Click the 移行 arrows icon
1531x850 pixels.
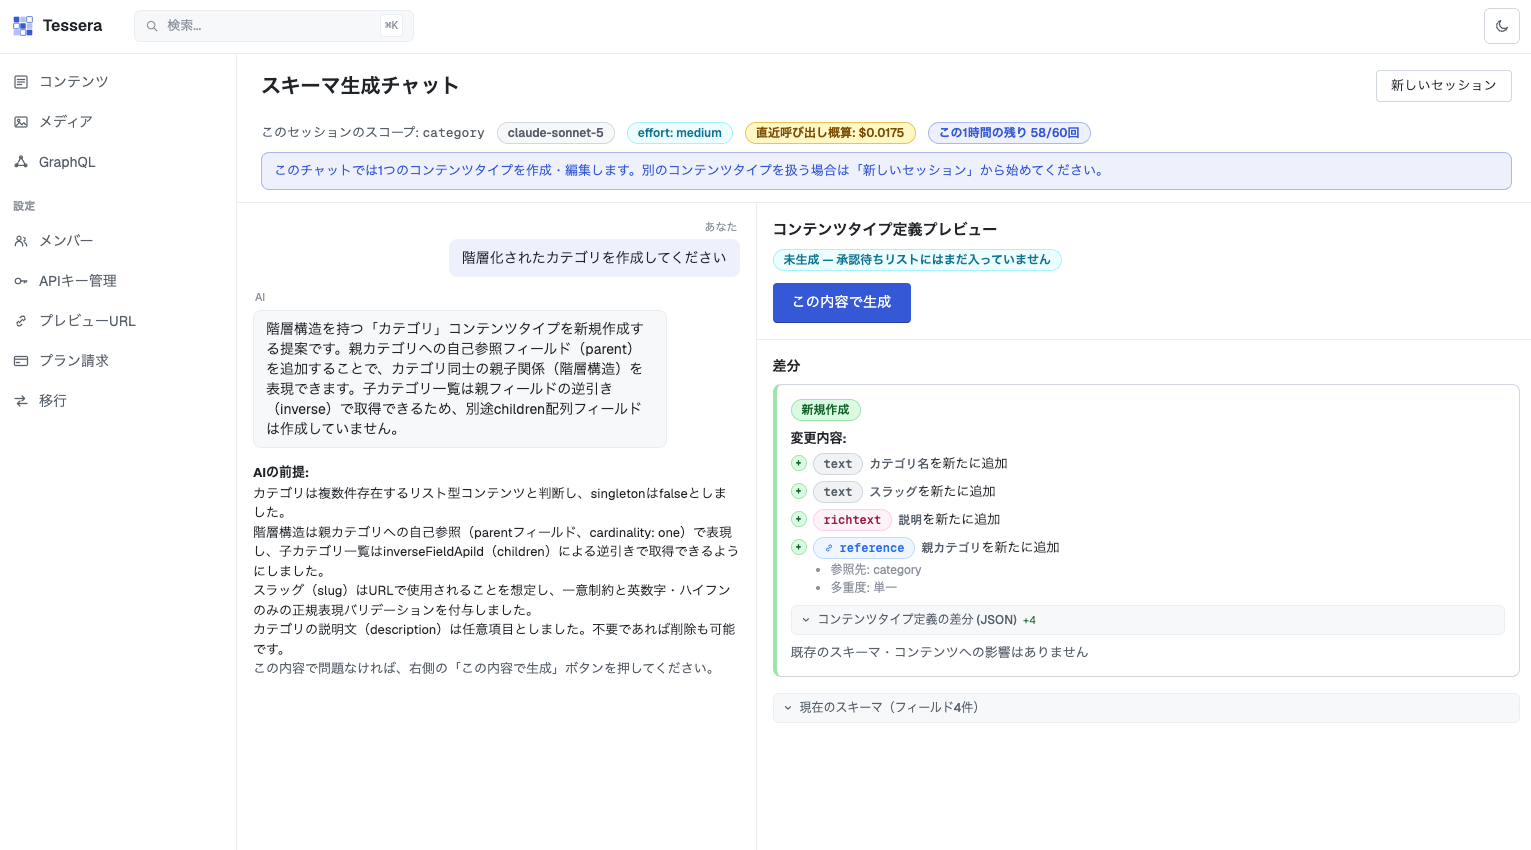[21, 401]
